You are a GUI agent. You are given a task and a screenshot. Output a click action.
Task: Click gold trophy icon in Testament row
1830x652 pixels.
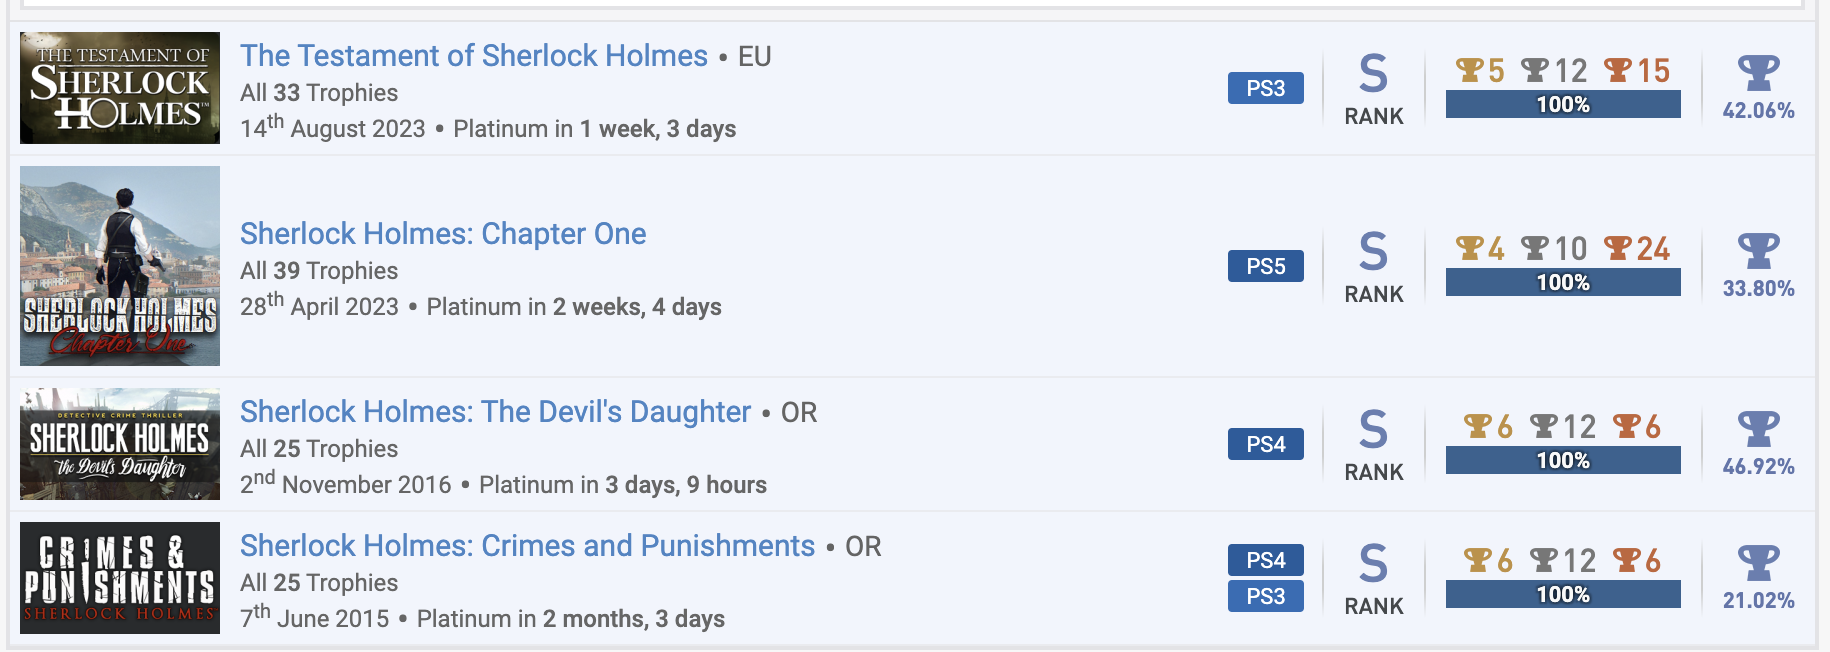1469,70
